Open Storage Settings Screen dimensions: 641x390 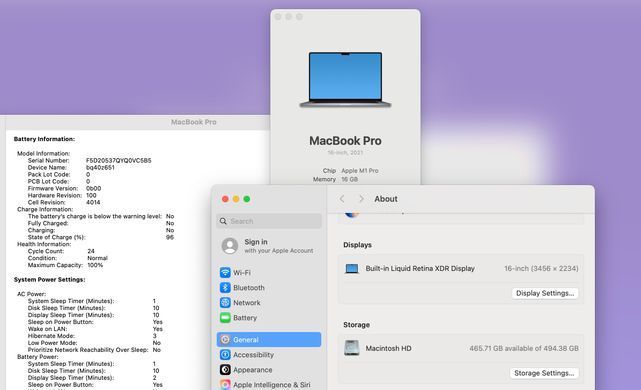tap(544, 373)
